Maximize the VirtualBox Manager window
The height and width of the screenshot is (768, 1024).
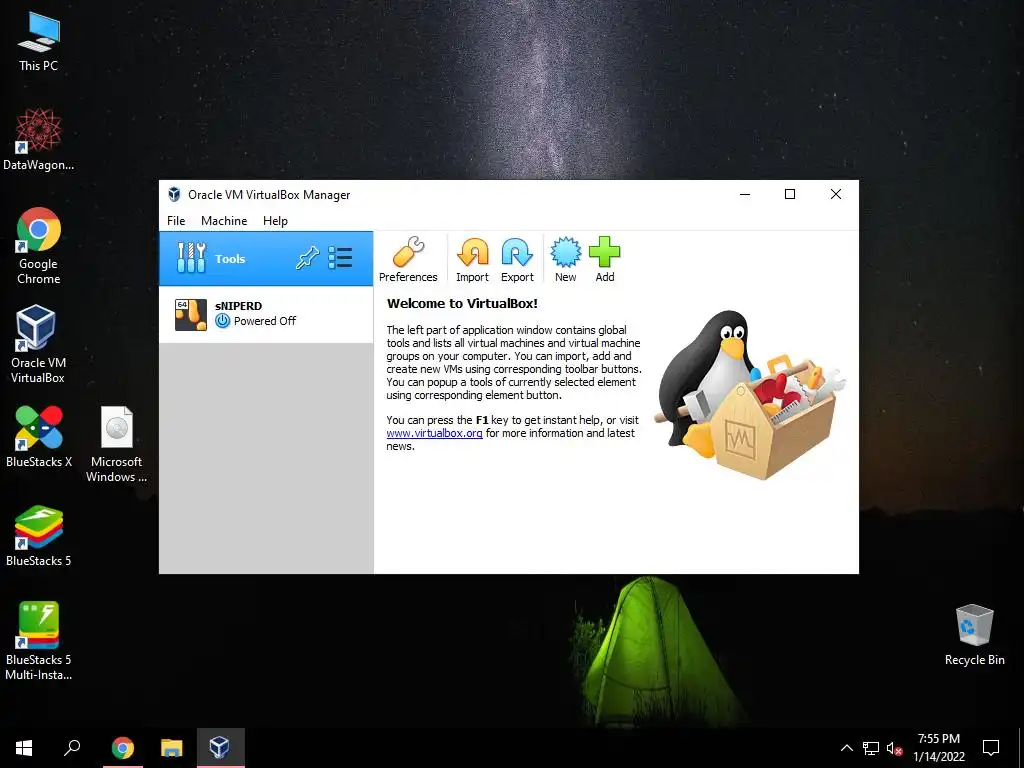tap(790, 194)
